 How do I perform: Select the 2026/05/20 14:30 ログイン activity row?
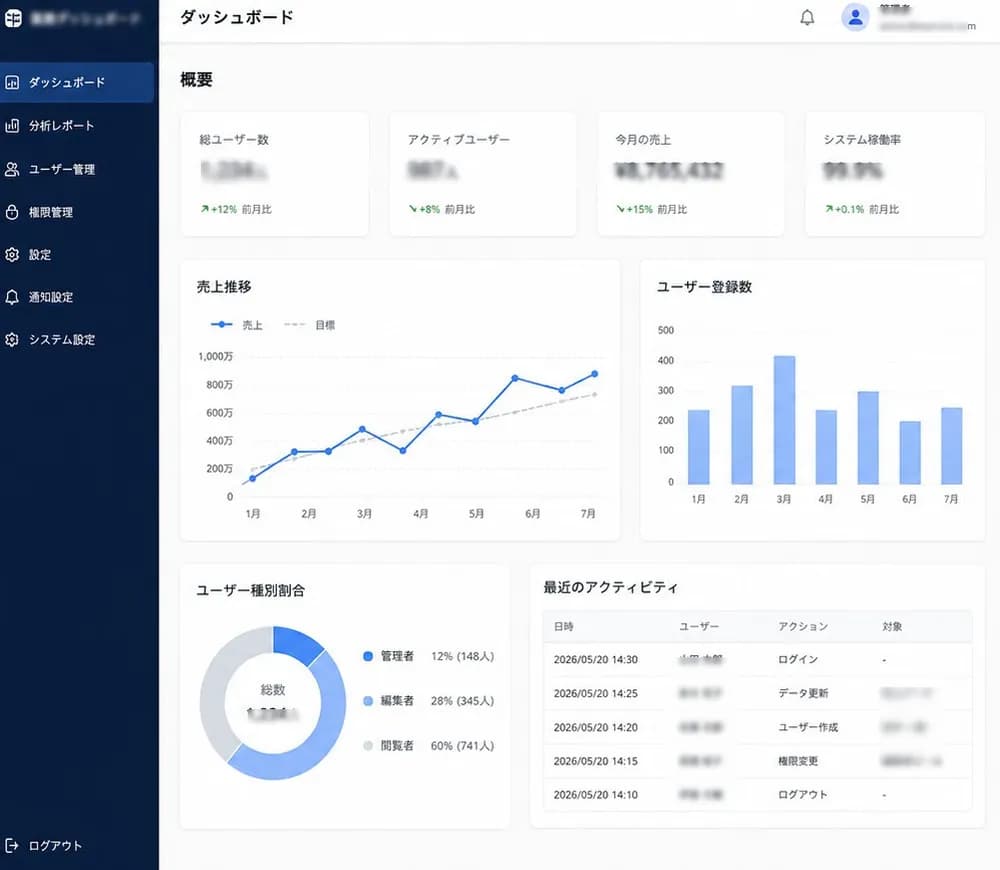pos(758,660)
